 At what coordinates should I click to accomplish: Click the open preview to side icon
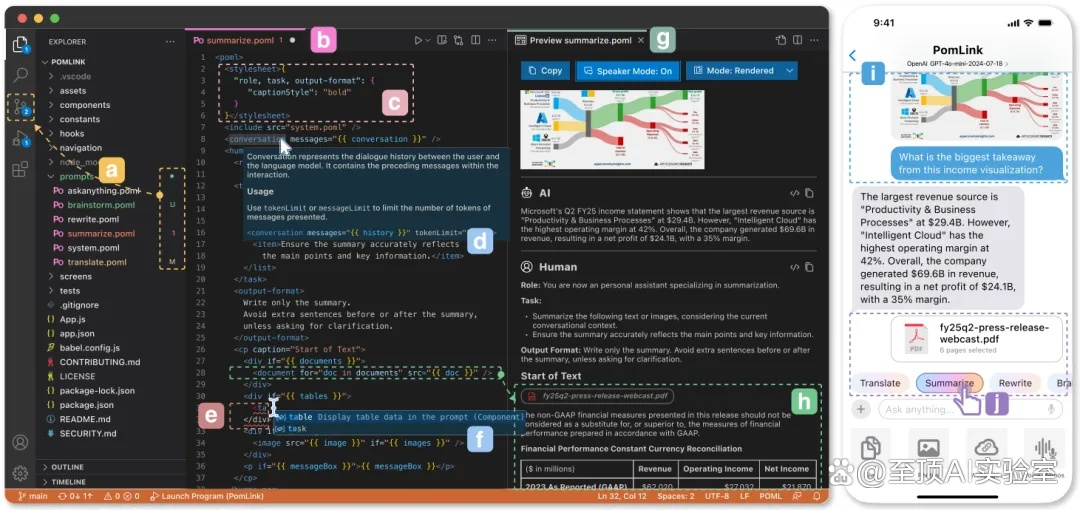[x=442, y=41]
